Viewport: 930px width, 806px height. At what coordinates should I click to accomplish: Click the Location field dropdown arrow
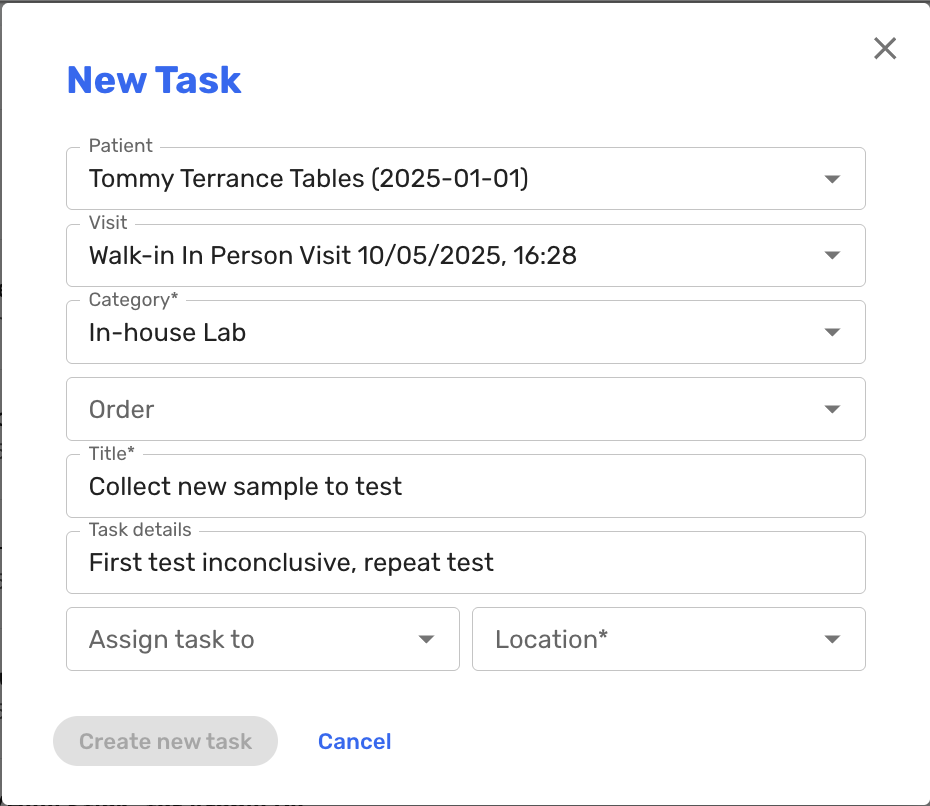pyautogui.click(x=832, y=640)
